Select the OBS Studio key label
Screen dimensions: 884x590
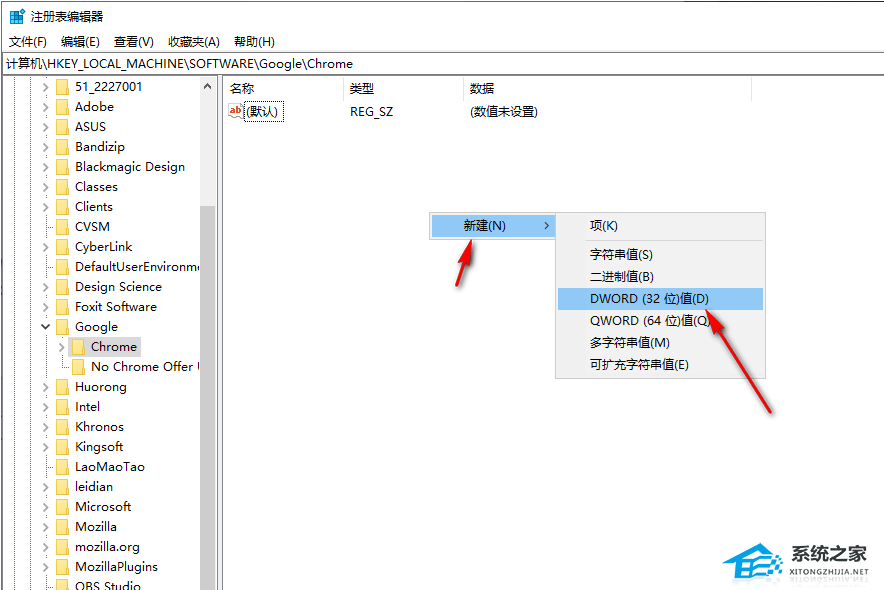click(108, 584)
